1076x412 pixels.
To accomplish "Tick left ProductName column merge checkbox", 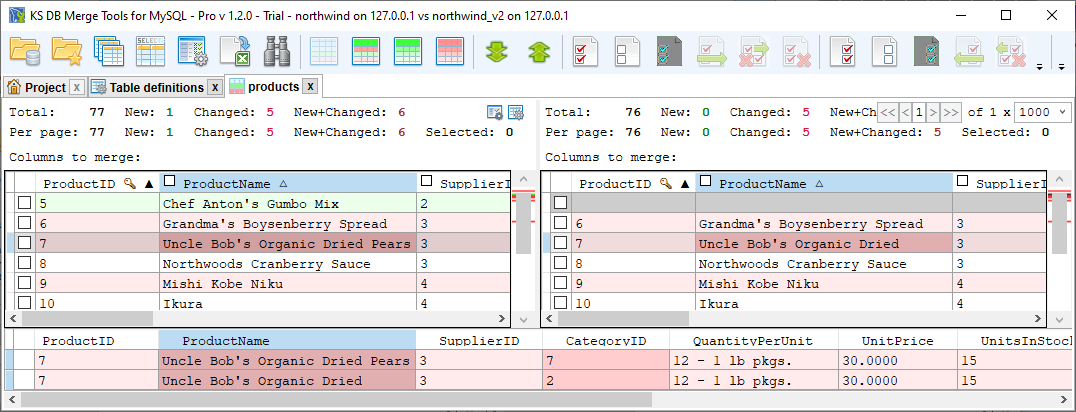I will [x=170, y=181].
